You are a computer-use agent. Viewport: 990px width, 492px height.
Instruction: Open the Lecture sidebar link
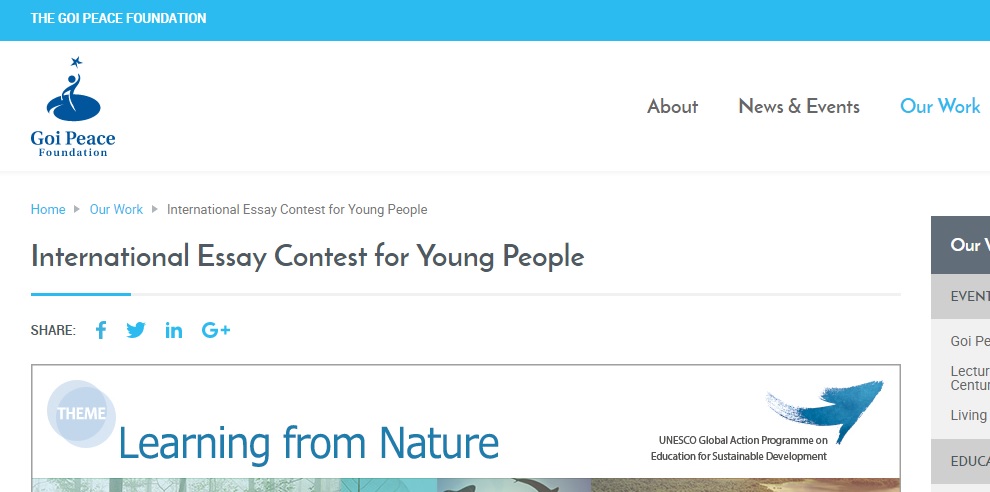969,378
